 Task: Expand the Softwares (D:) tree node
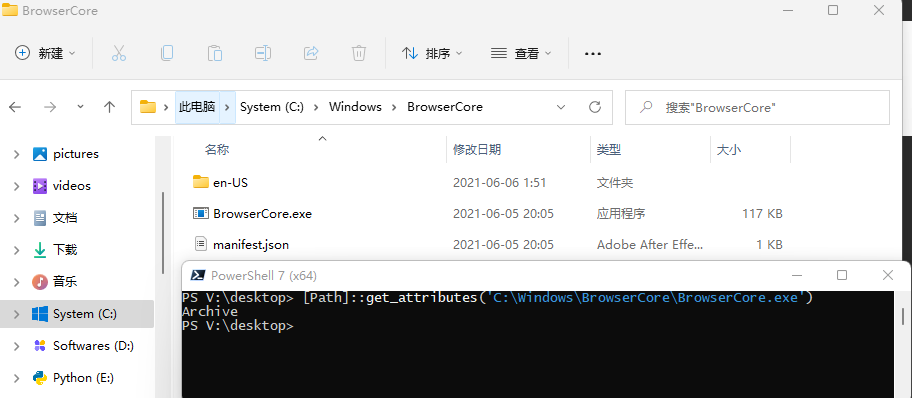pyautogui.click(x=17, y=346)
